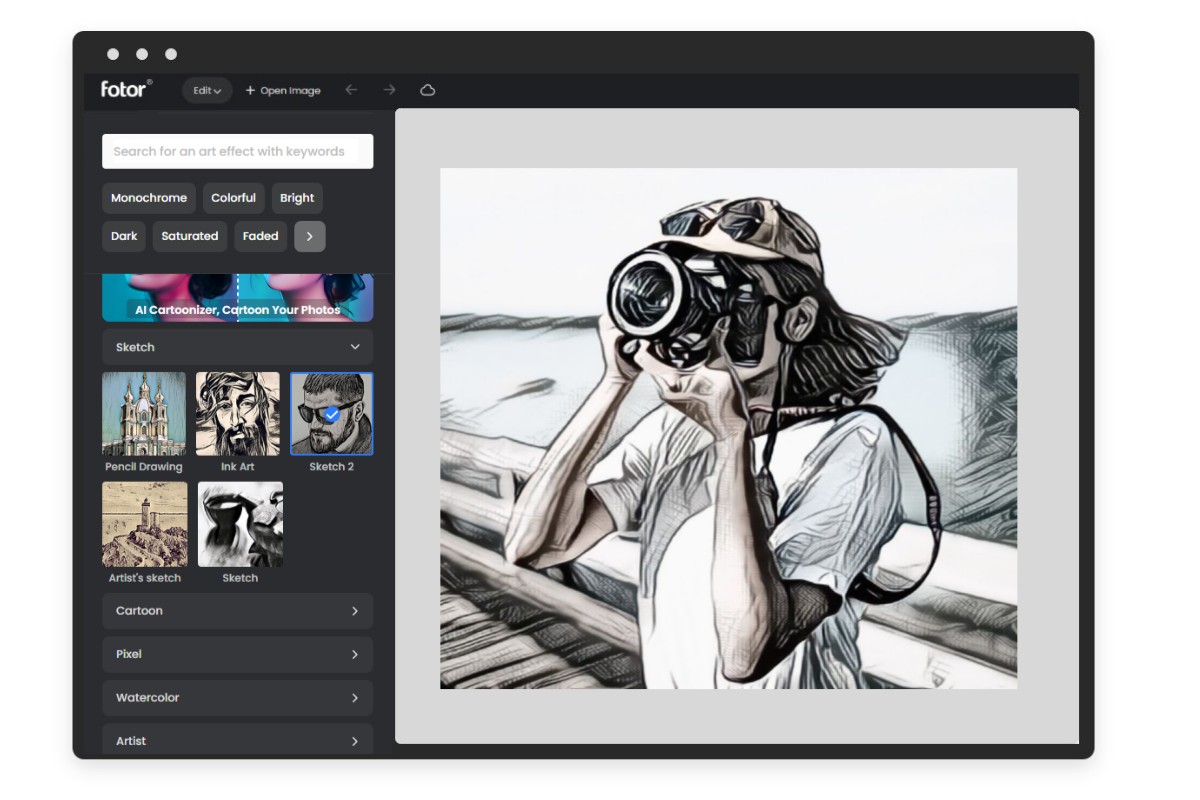Expand the Cartoon effects section

pos(237,611)
